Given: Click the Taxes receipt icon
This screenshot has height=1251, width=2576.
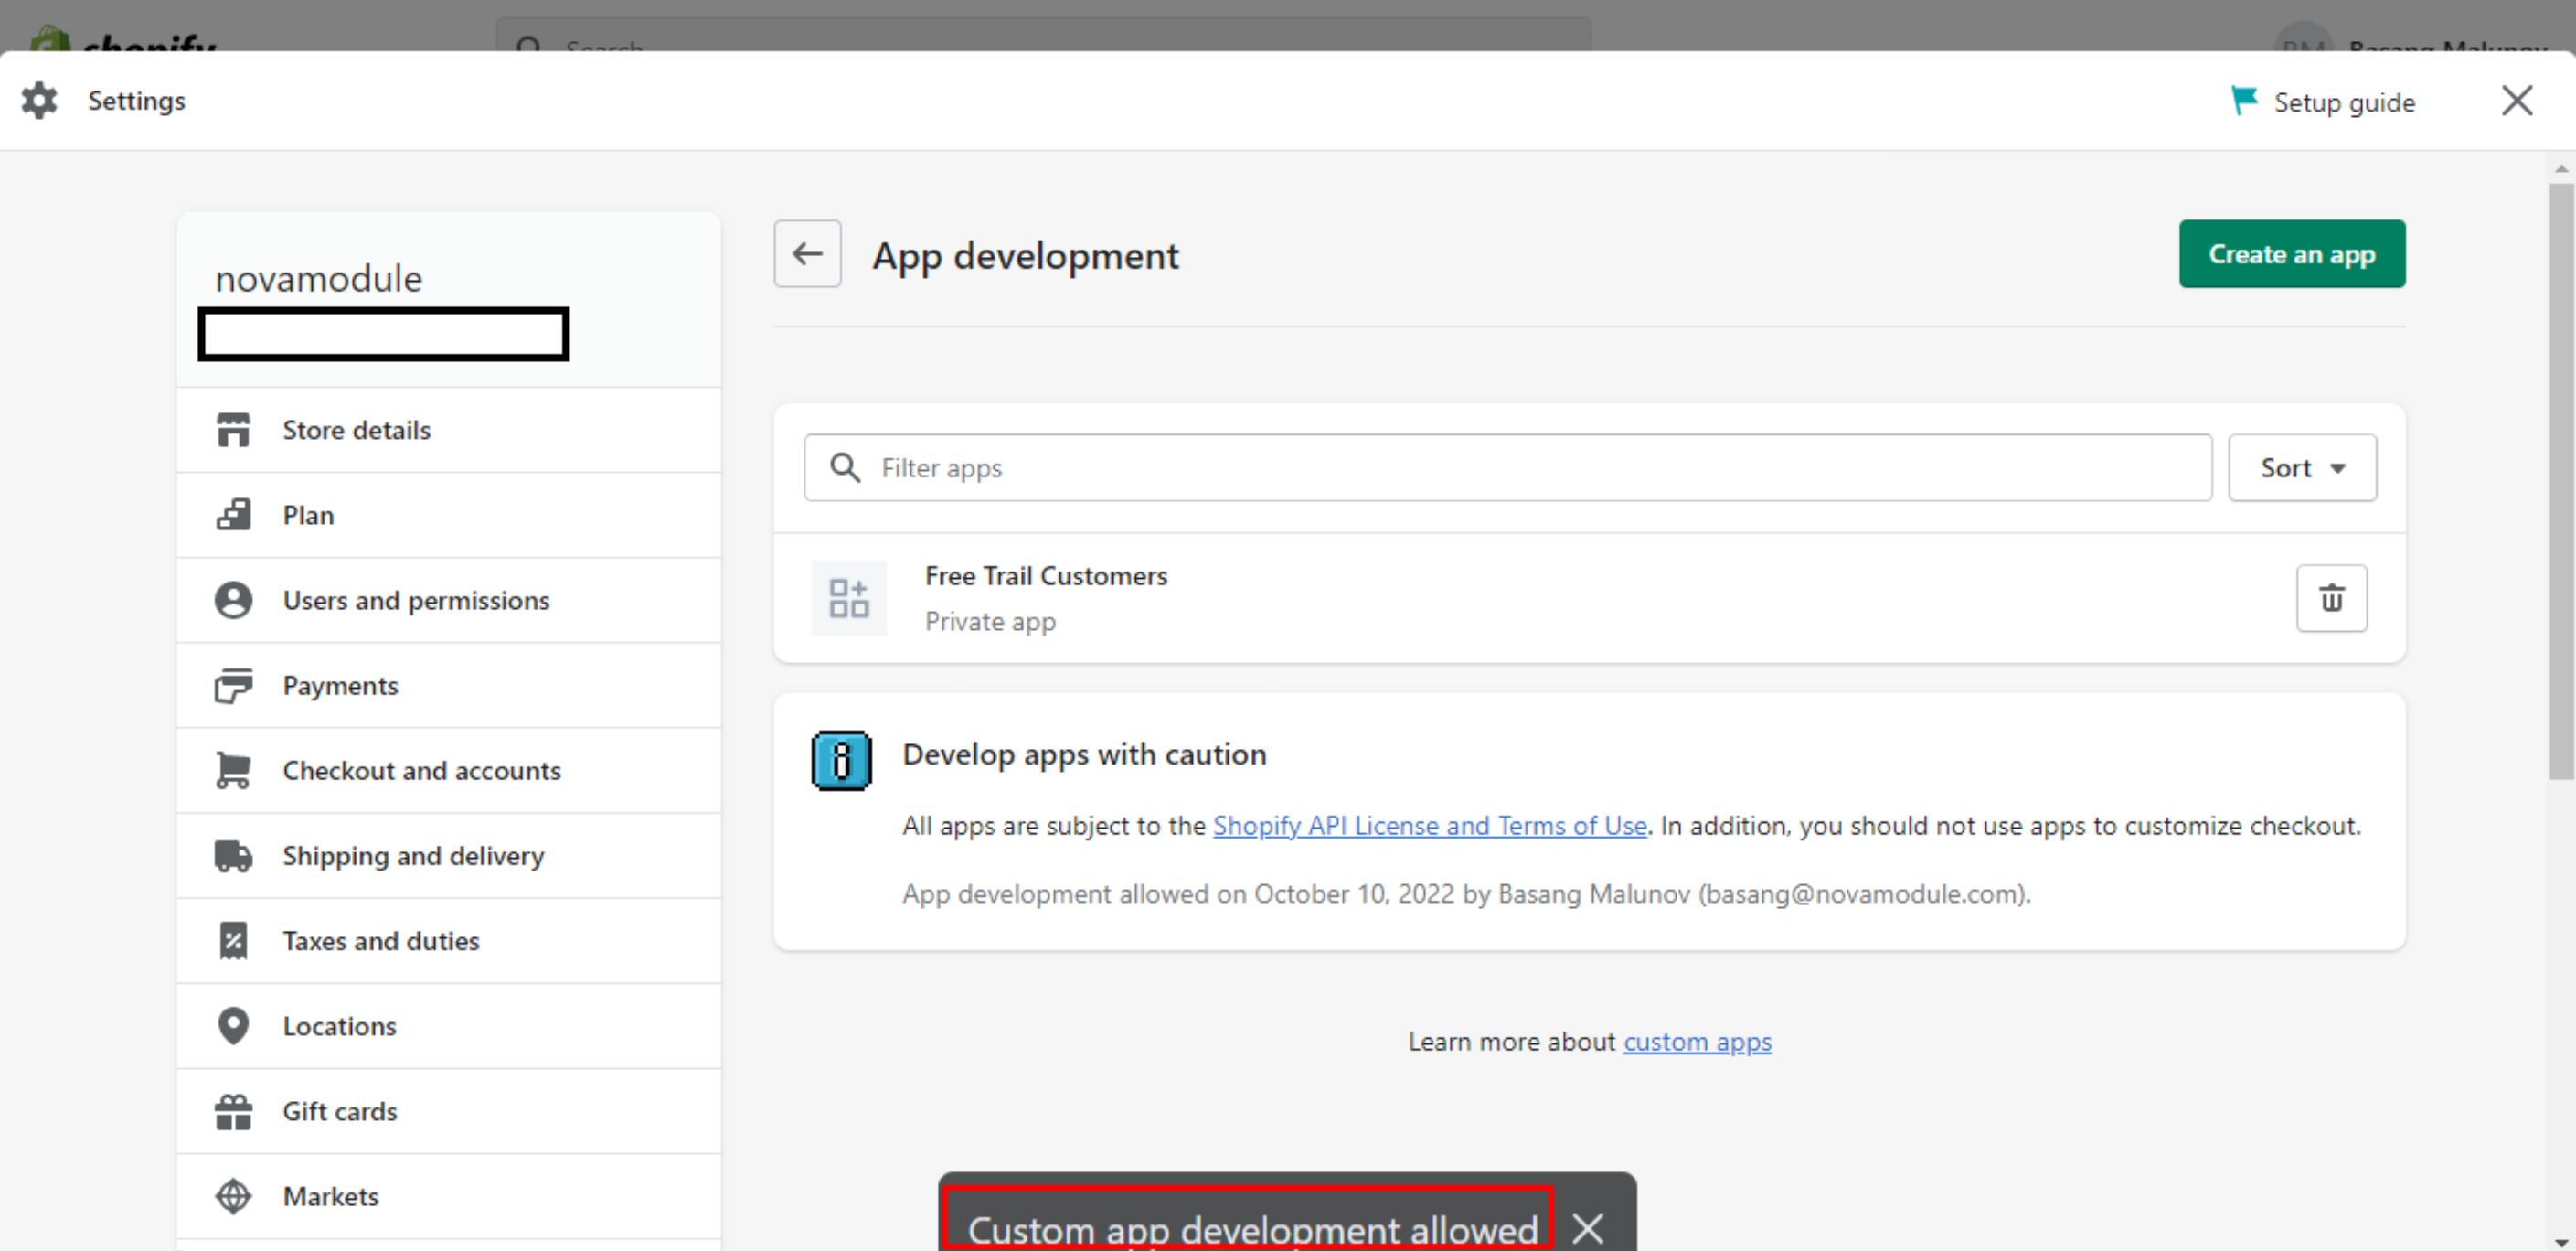Looking at the screenshot, I should coord(233,941).
